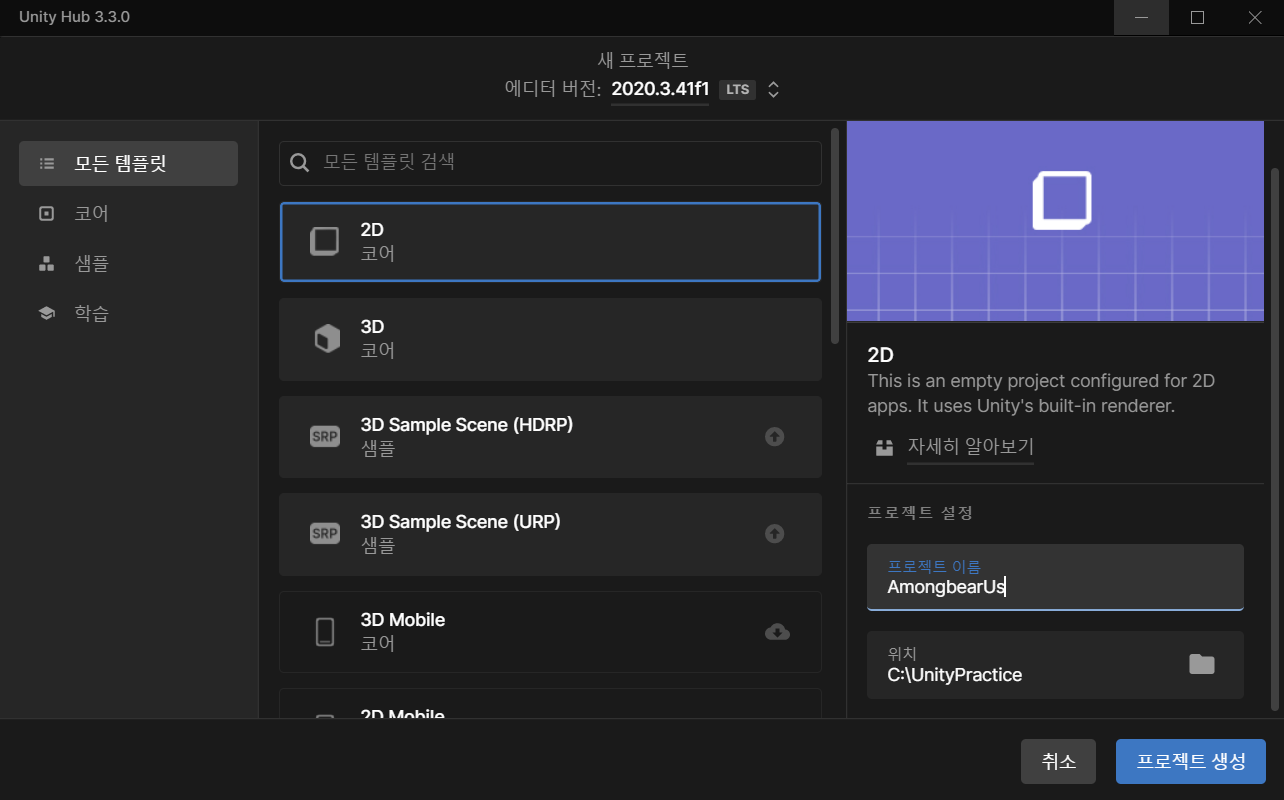This screenshot has width=1284, height=800.
Task: Maximize the Unity Hub window
Action: 1198,17
